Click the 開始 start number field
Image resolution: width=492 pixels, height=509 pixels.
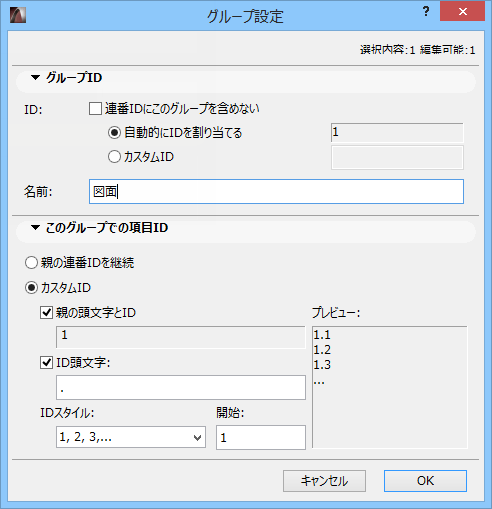coord(261,437)
